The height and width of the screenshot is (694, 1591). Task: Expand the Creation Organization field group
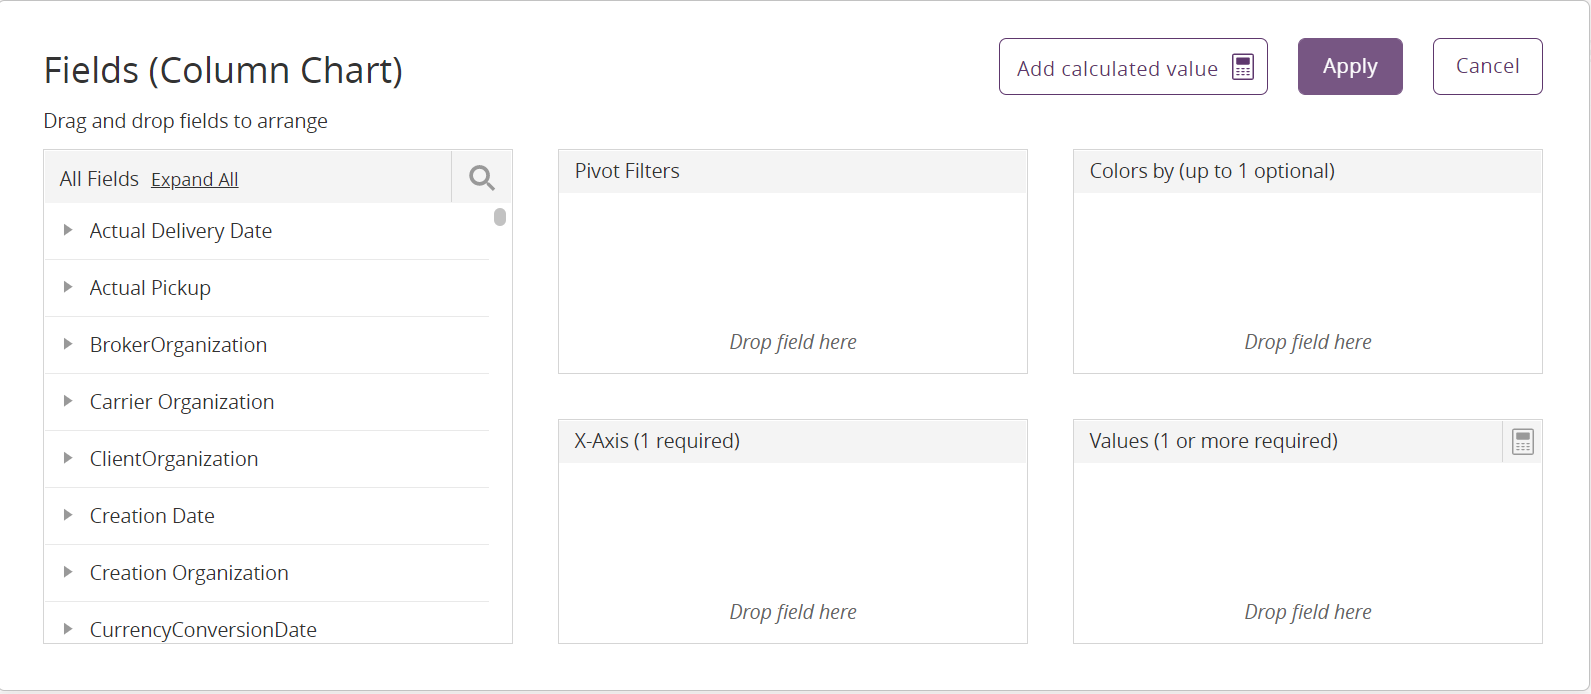[x=68, y=572]
